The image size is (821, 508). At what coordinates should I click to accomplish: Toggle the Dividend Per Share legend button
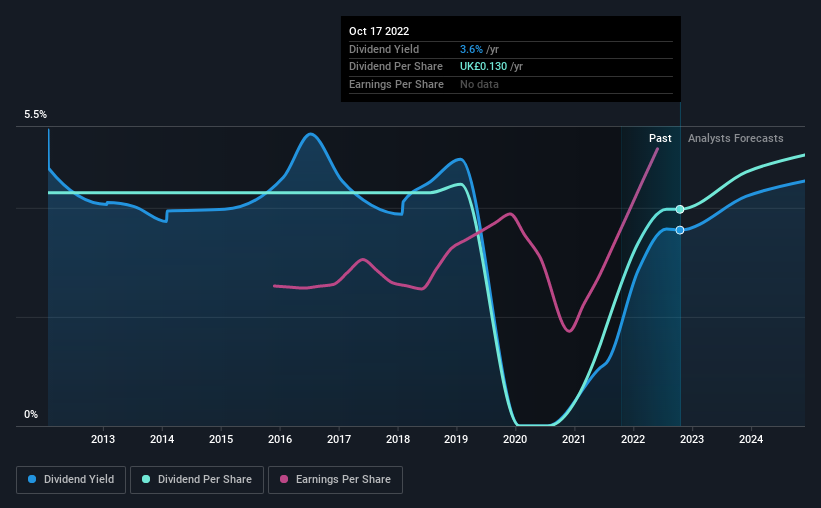[197, 480]
